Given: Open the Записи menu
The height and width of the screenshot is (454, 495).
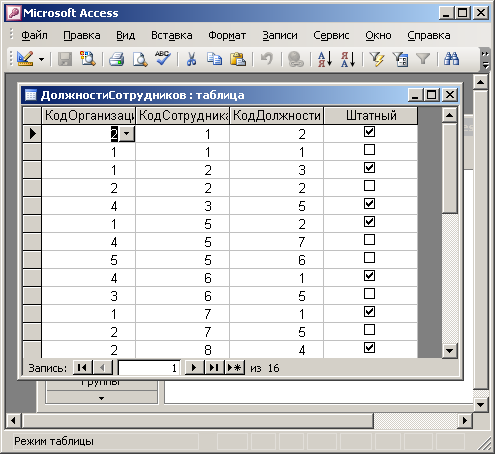Looking at the screenshot, I should coord(280,35).
